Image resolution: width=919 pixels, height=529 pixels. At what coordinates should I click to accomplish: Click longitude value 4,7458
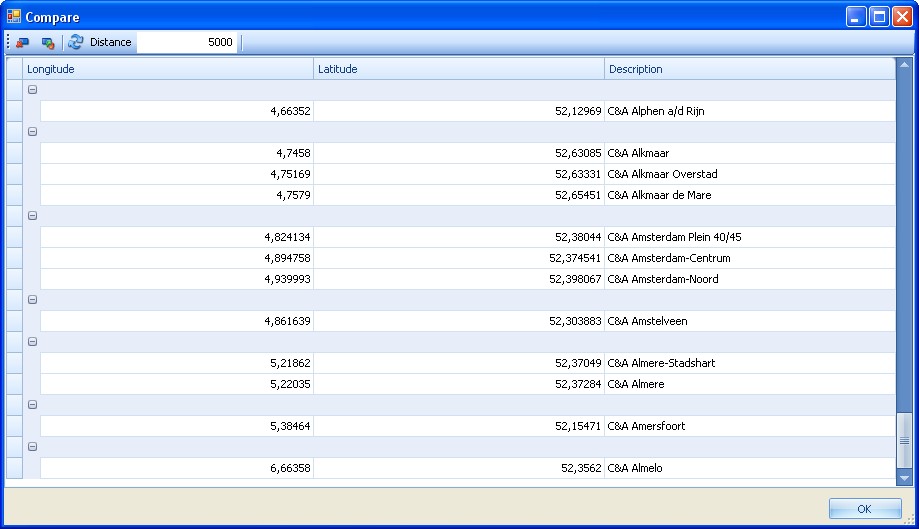coord(293,153)
